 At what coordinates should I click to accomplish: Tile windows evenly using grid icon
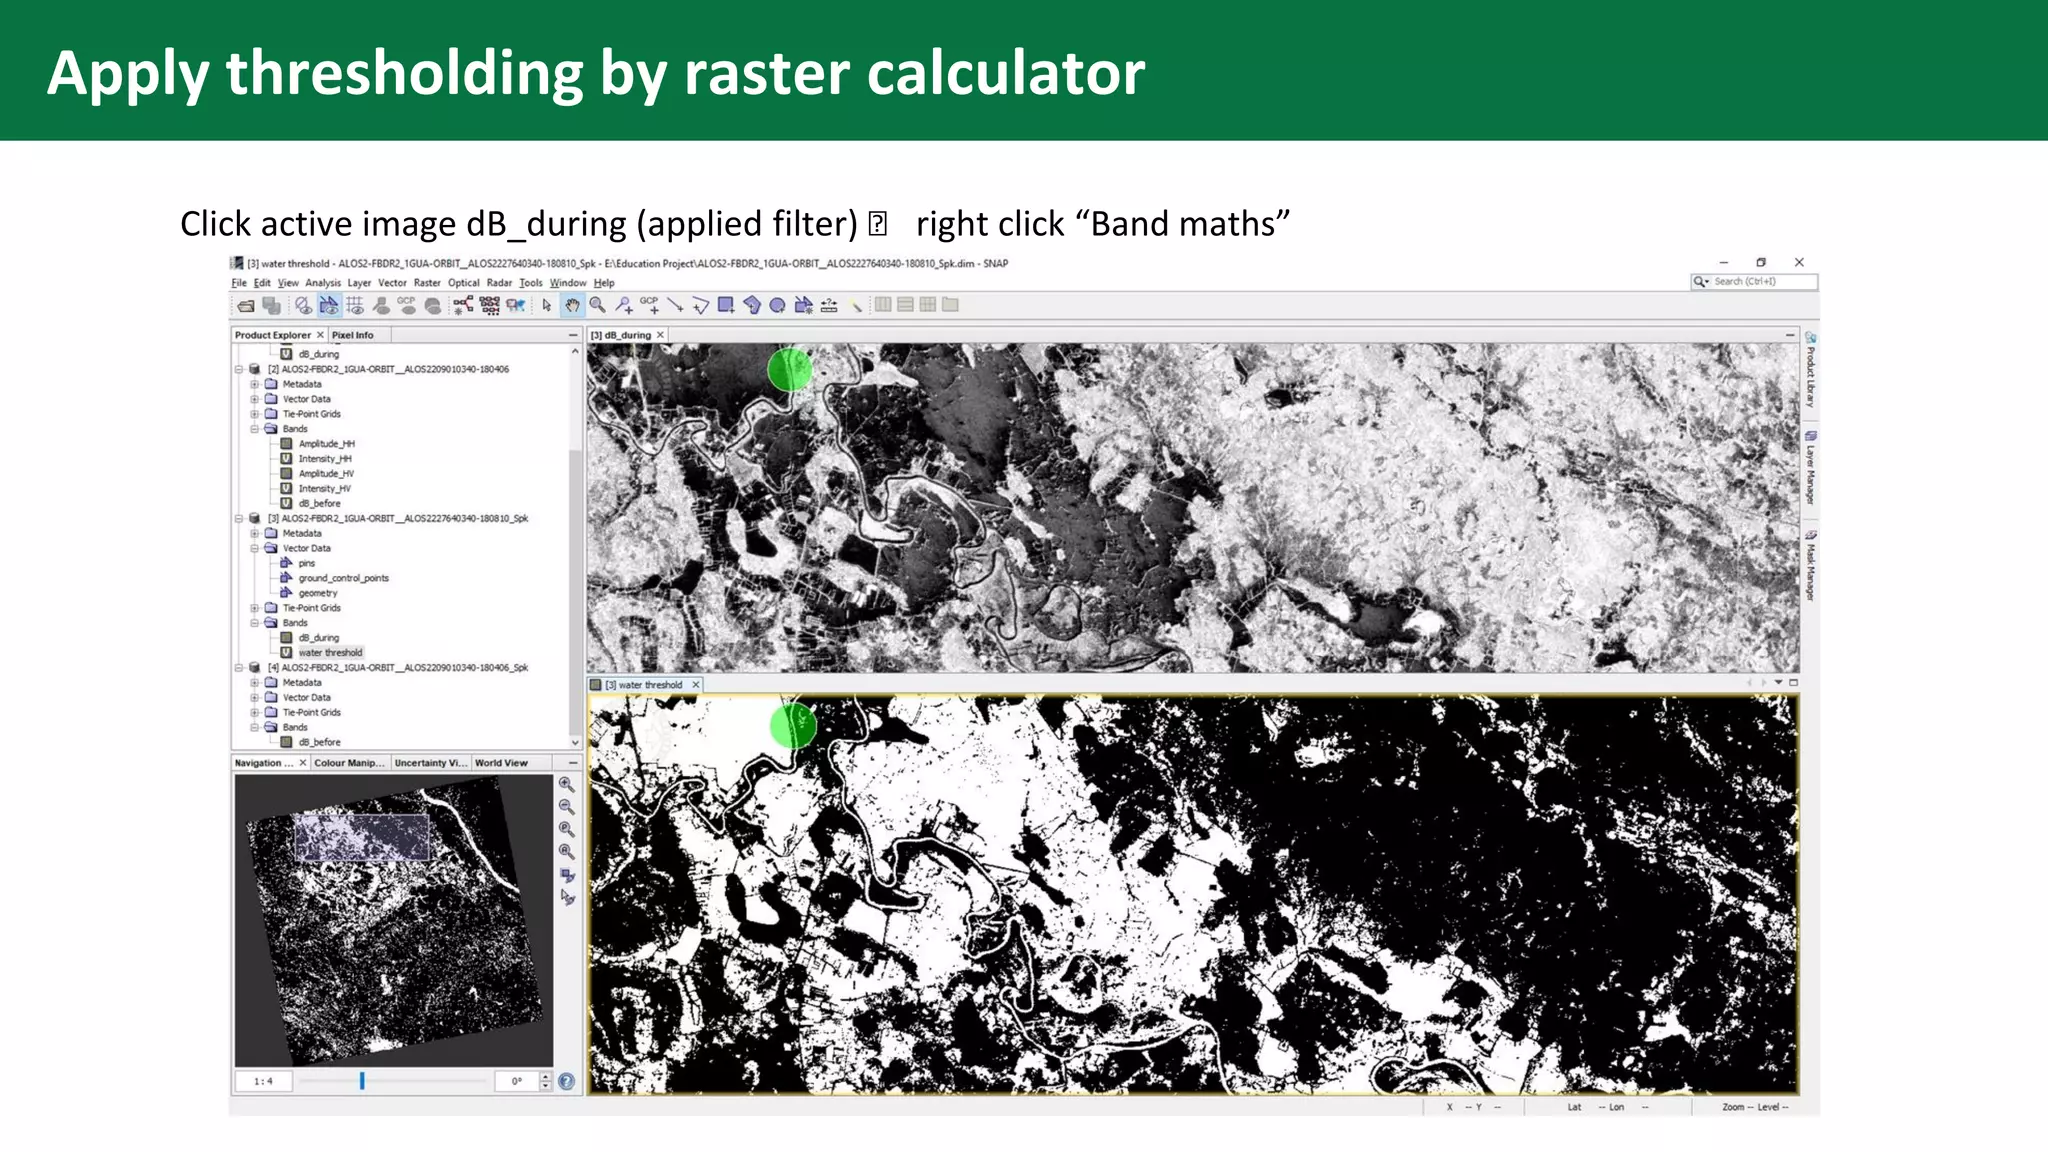pos(928,305)
